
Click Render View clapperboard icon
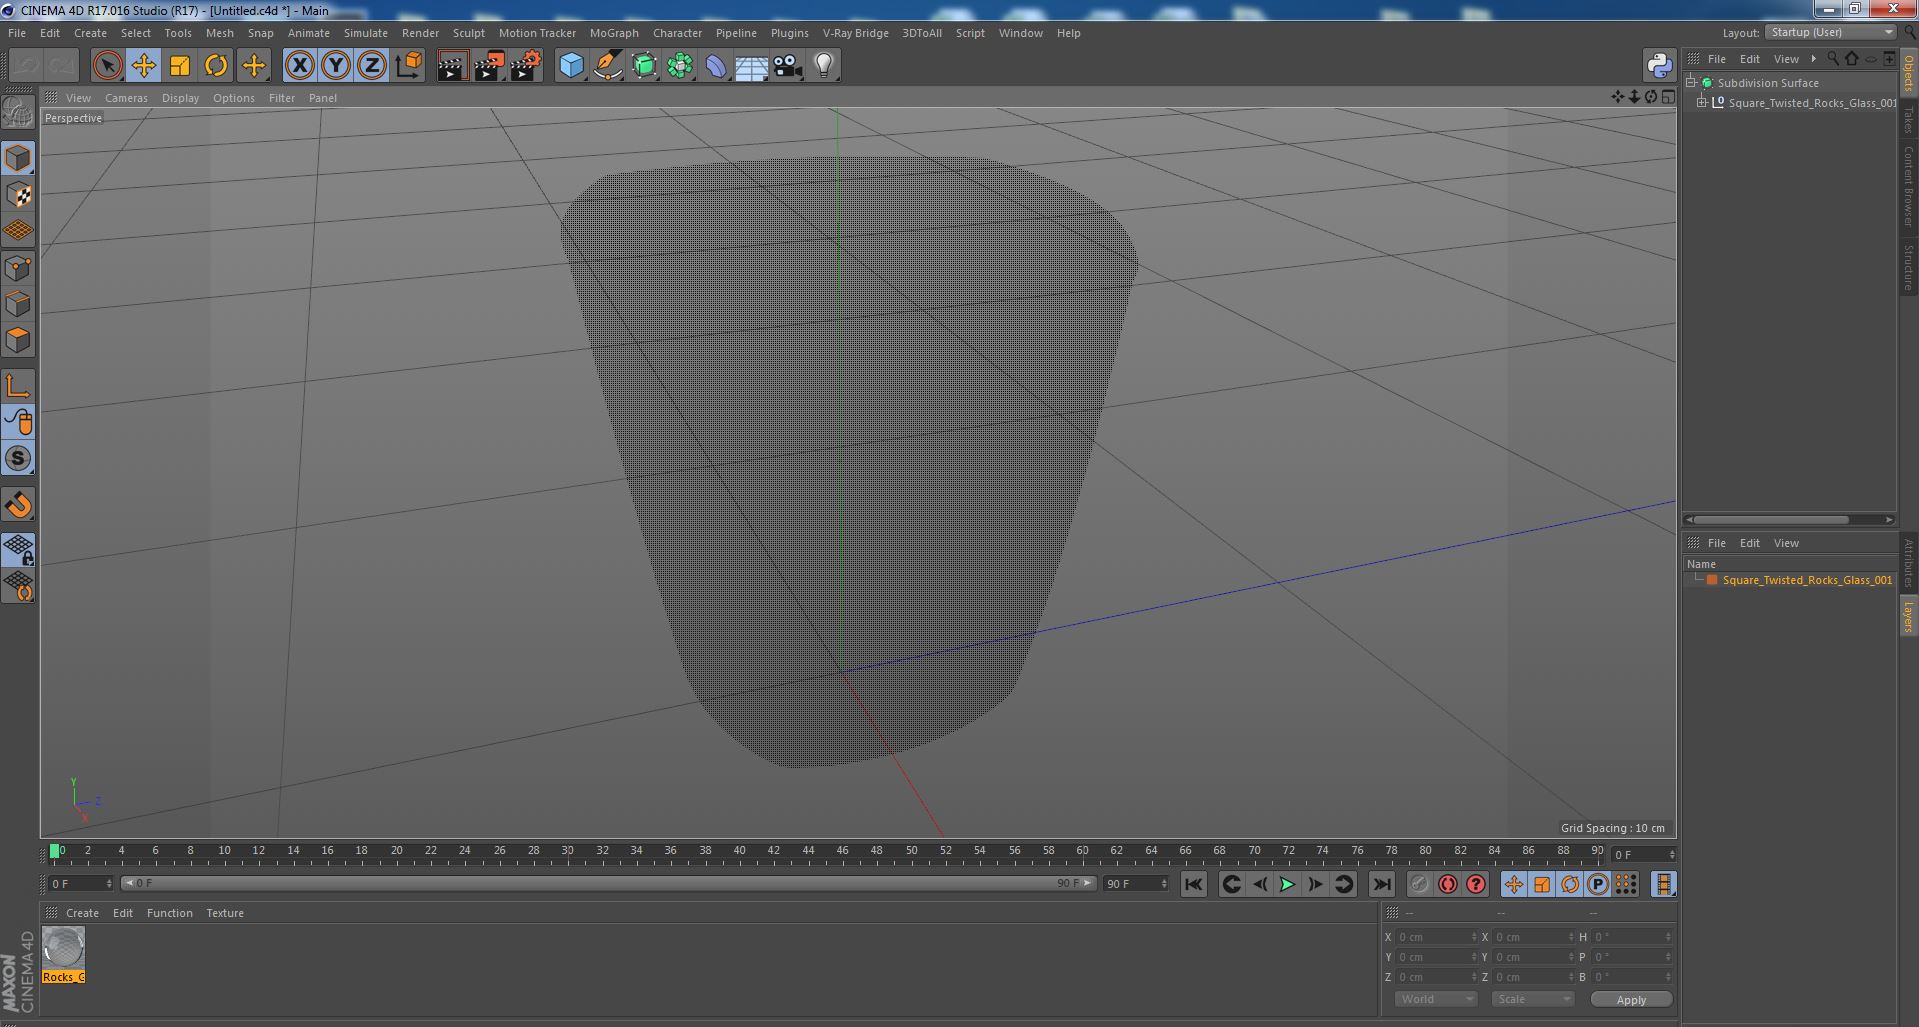click(452, 66)
